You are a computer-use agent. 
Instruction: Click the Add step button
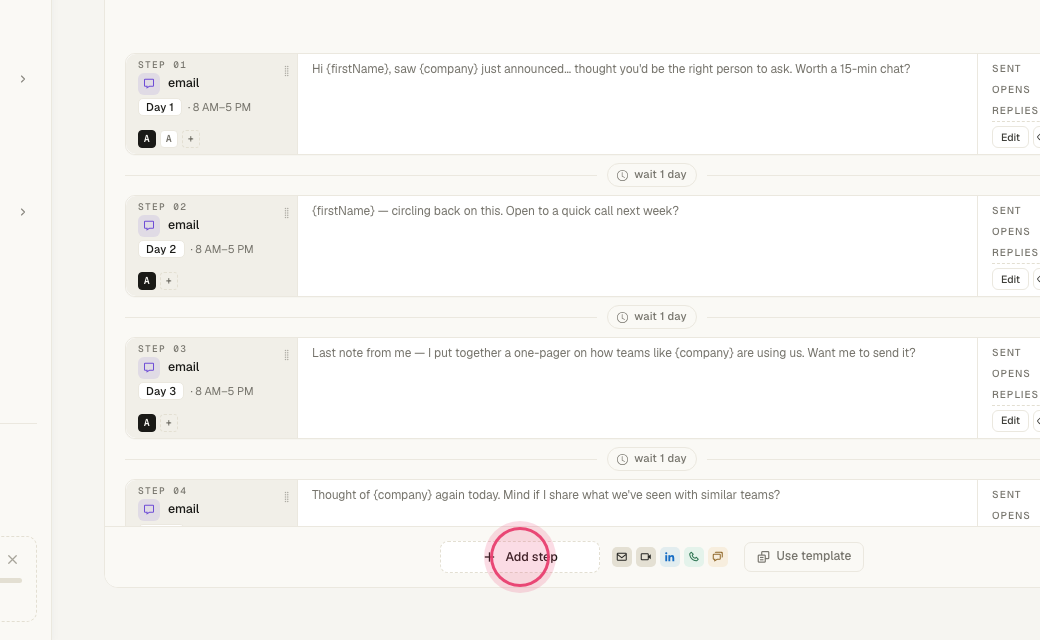[520, 557]
